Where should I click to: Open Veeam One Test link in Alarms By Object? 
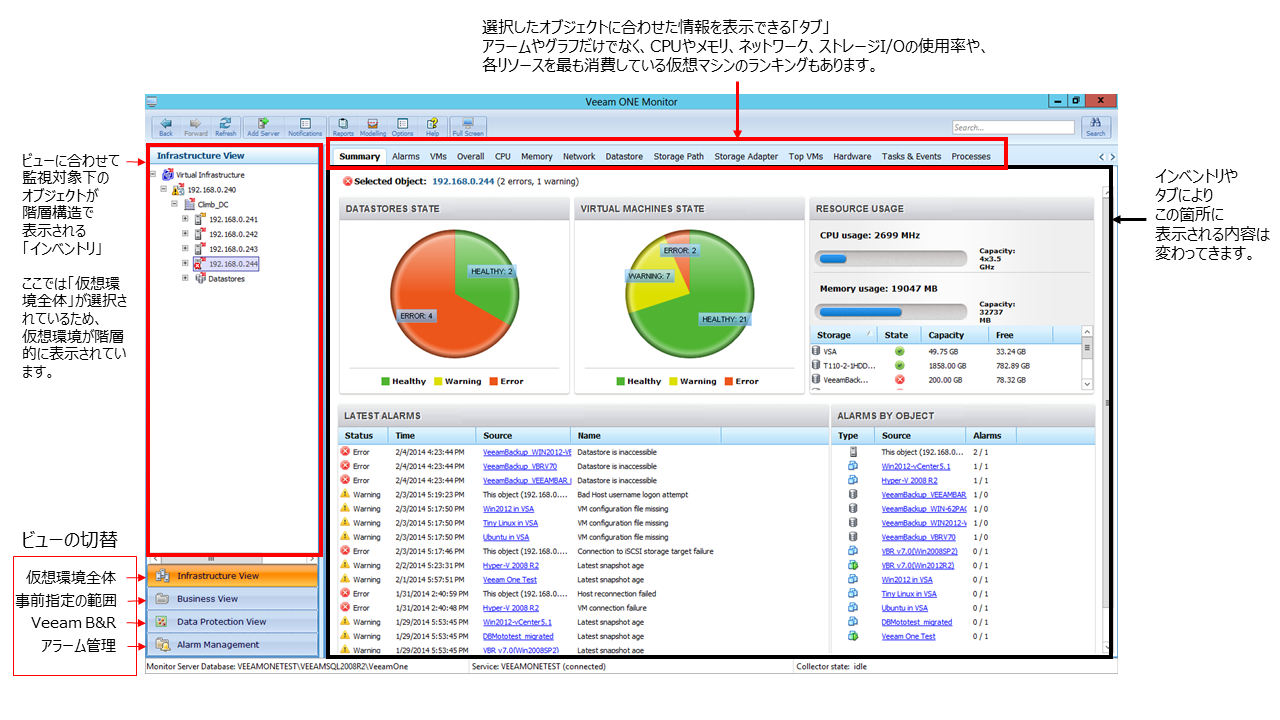pos(908,636)
